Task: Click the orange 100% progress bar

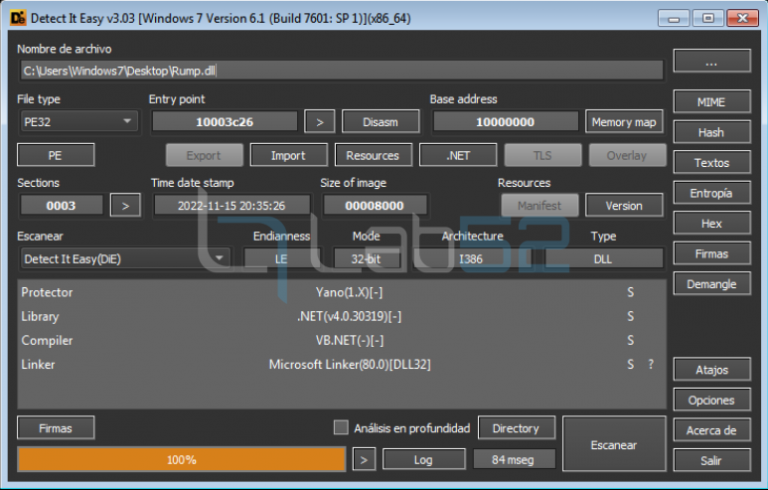Action: click(181, 459)
